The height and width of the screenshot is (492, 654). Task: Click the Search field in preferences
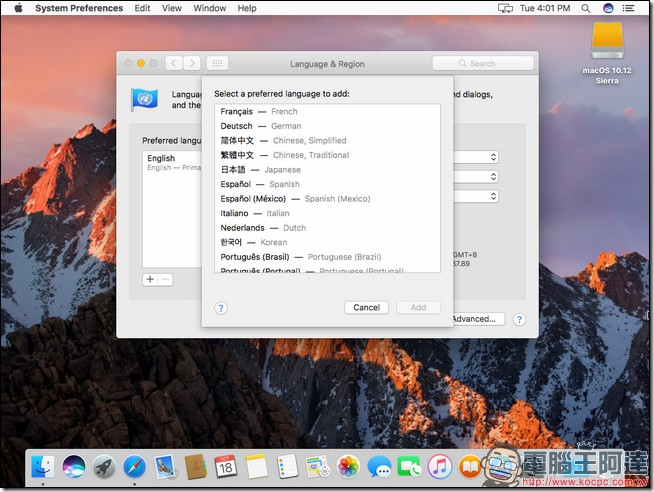483,63
